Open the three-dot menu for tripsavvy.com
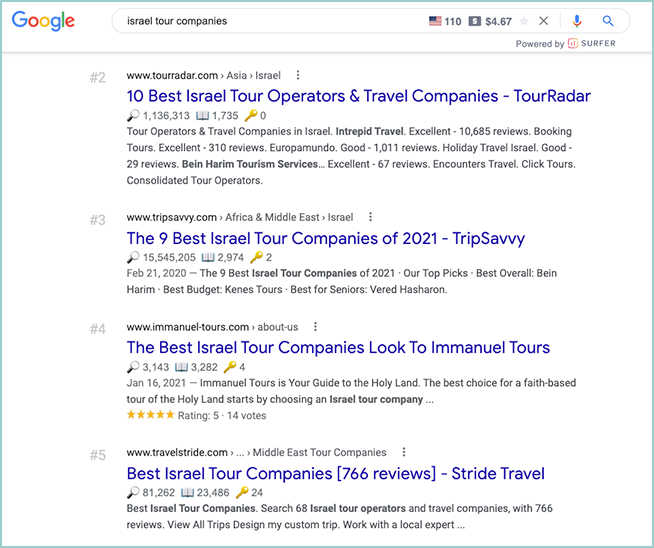This screenshot has height=548, width=654. point(370,216)
